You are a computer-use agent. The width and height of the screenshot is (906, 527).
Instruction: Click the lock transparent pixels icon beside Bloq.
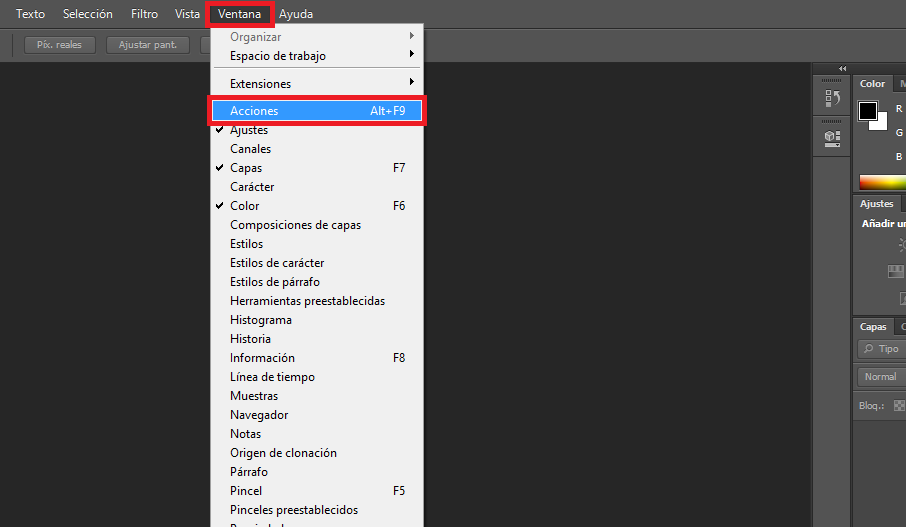[x=899, y=406]
